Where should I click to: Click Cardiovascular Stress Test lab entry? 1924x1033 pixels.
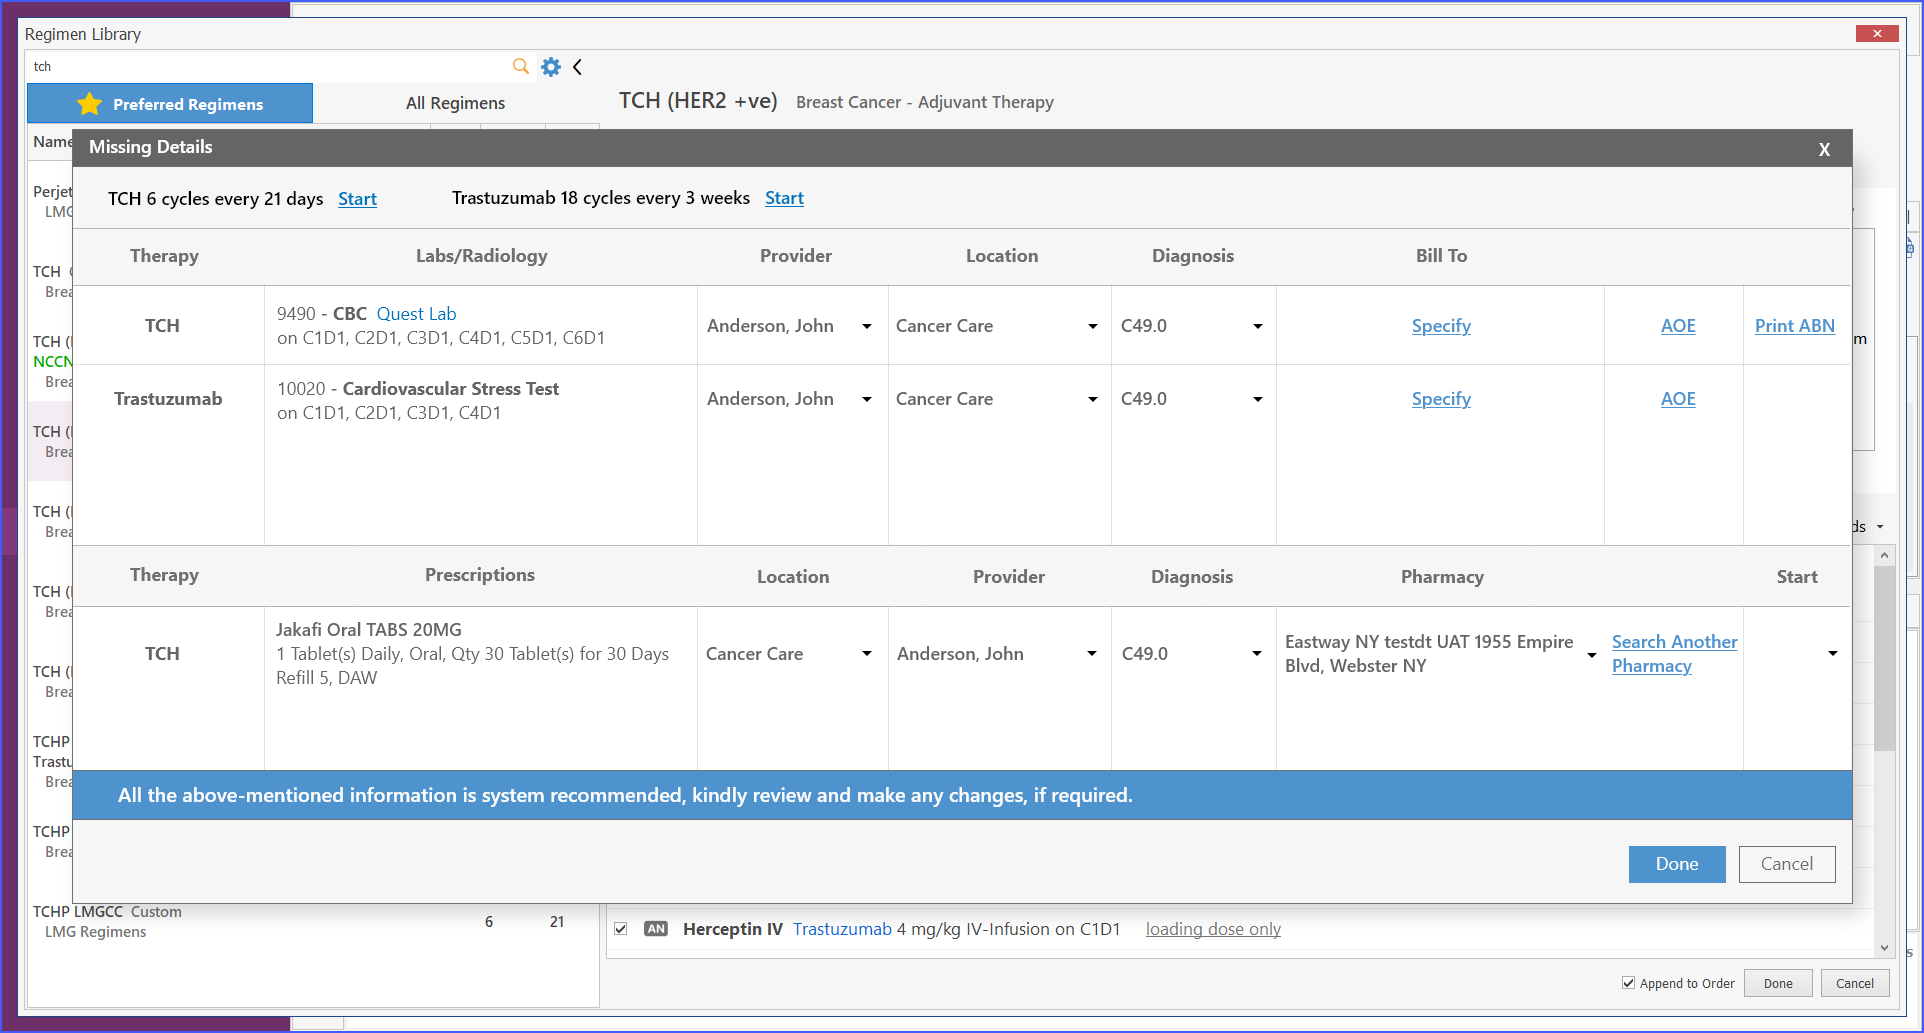[450, 389]
